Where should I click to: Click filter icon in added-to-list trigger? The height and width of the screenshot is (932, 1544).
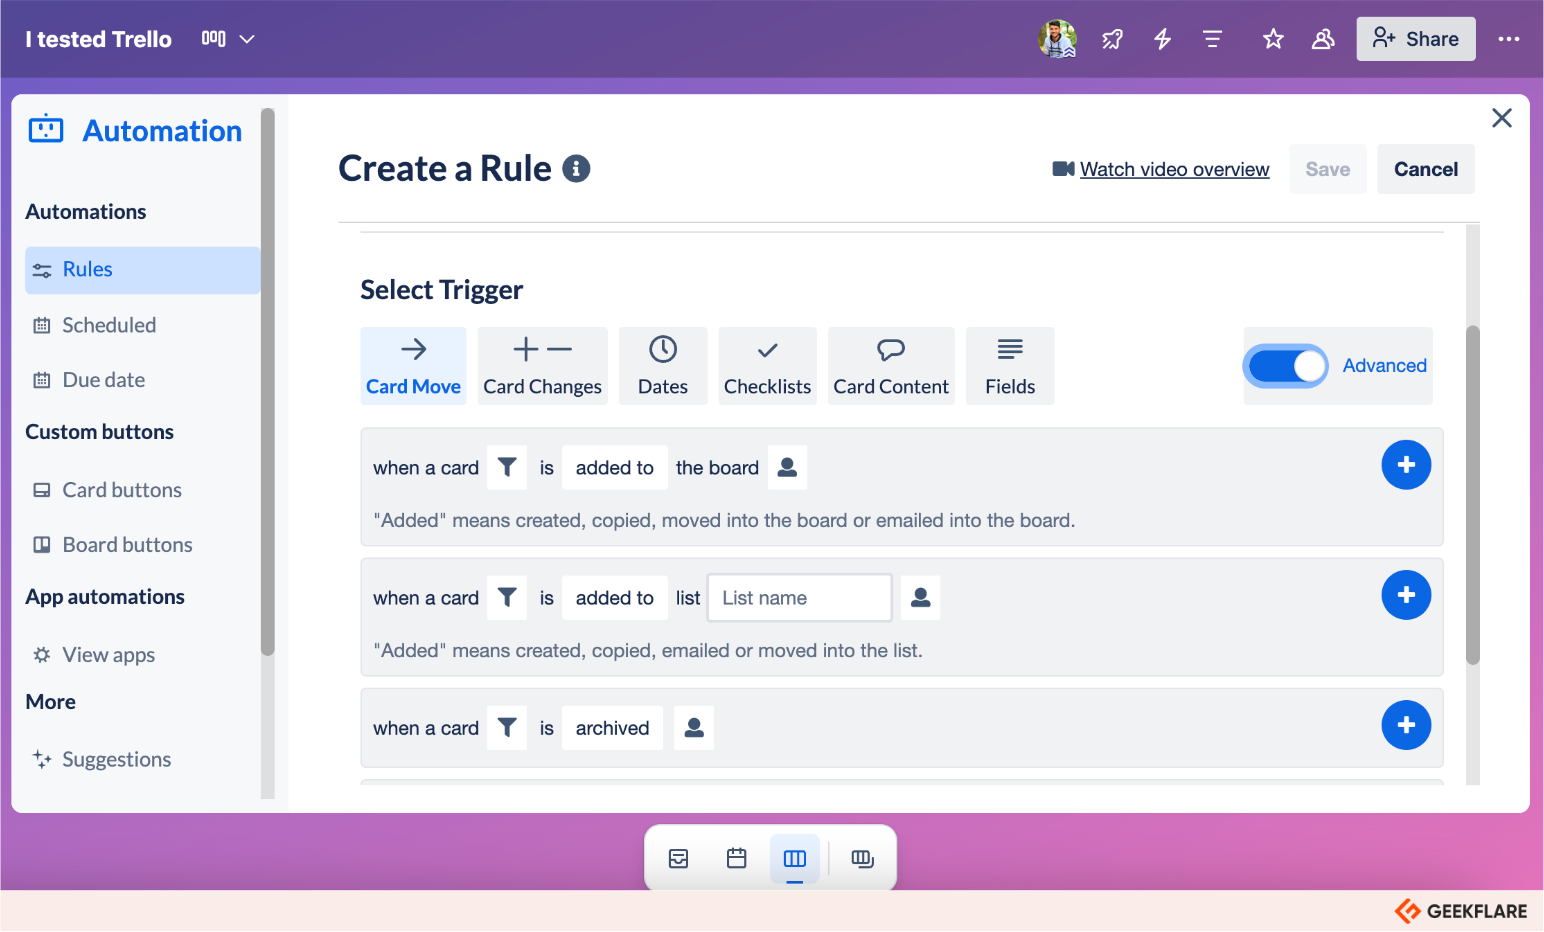coord(507,598)
